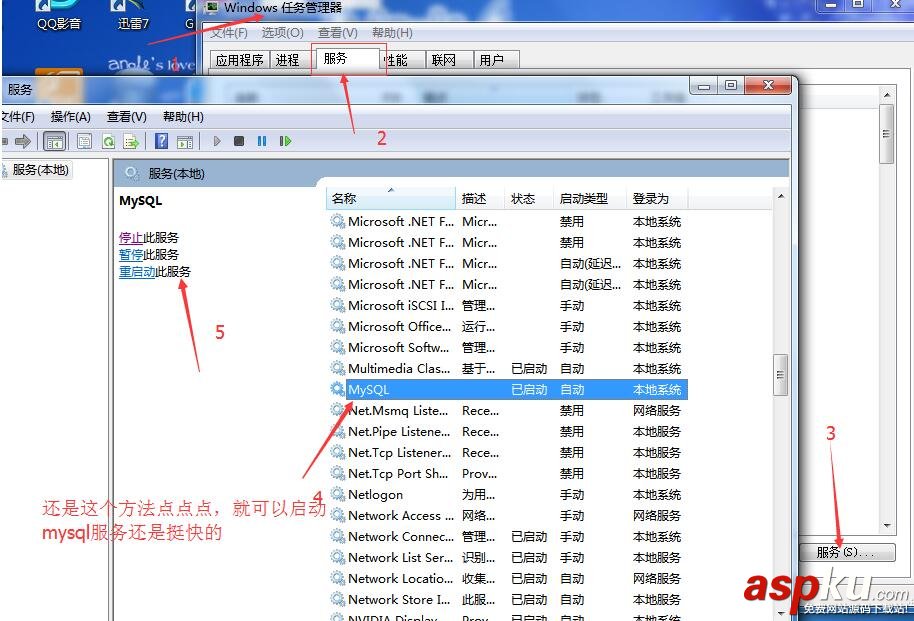Click the Start Service play icon

217,141
